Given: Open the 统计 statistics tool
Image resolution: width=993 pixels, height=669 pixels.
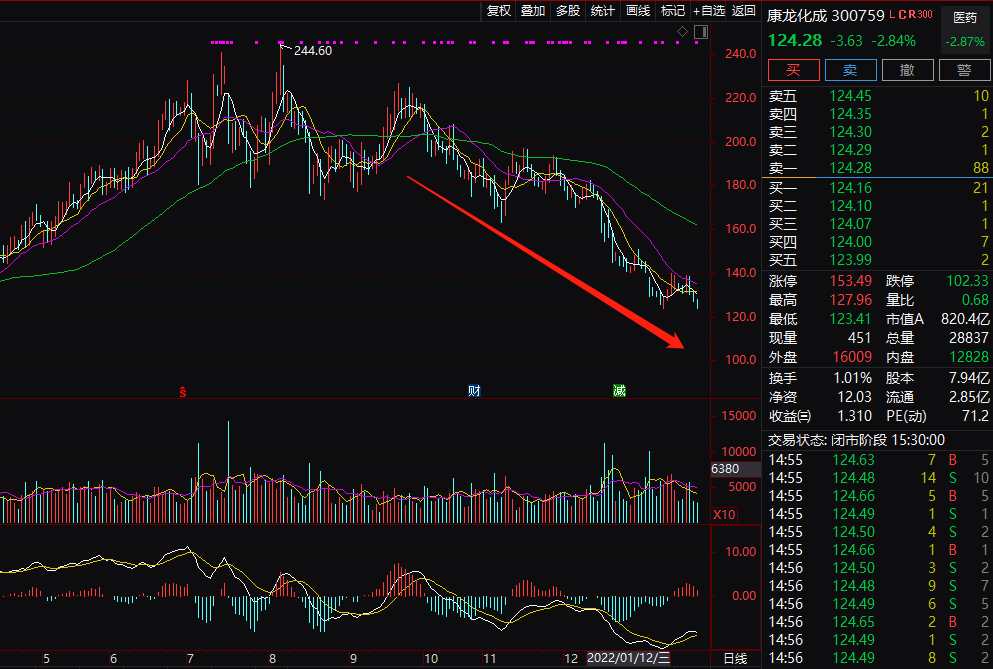Looking at the screenshot, I should [x=603, y=11].
